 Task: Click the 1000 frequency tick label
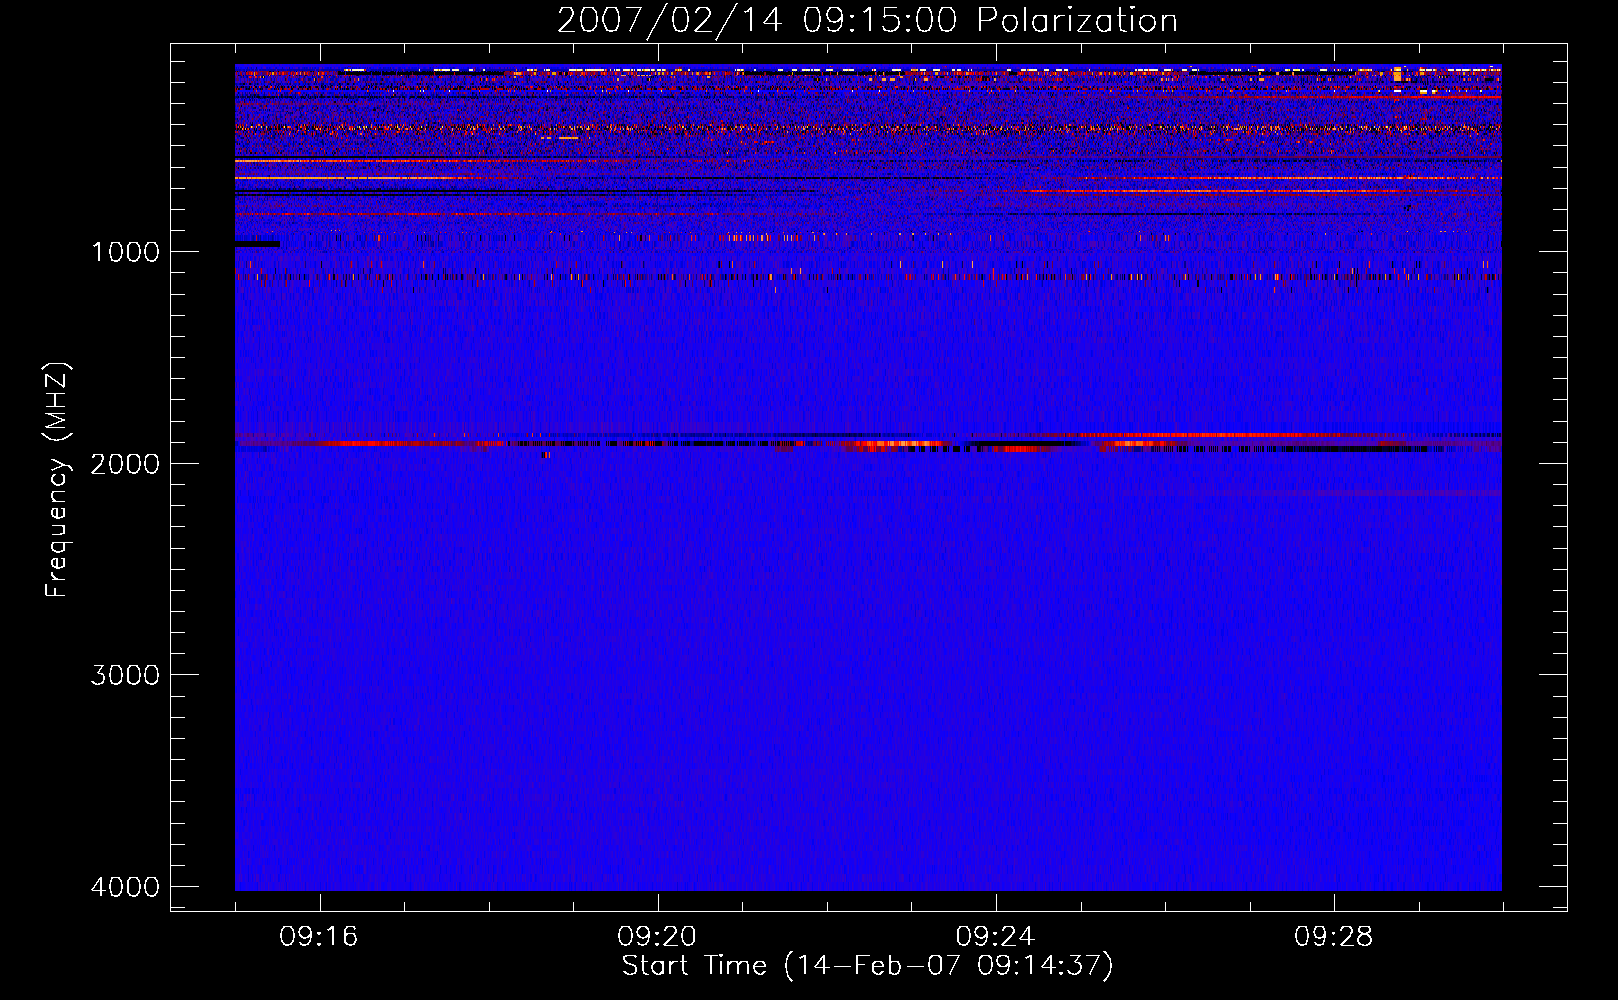125,252
